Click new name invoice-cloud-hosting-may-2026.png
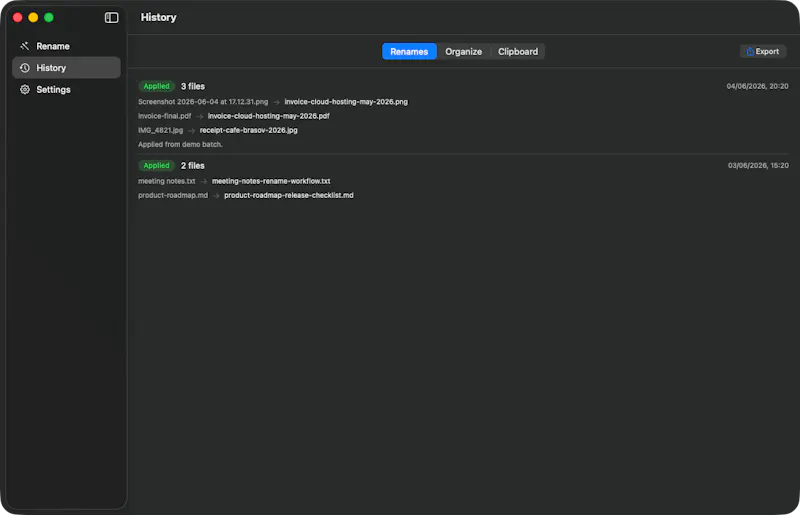The height and width of the screenshot is (515, 800). pos(346,102)
